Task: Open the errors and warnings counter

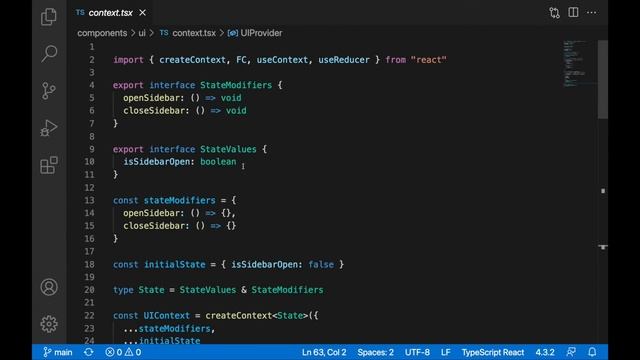Action: coord(123,352)
